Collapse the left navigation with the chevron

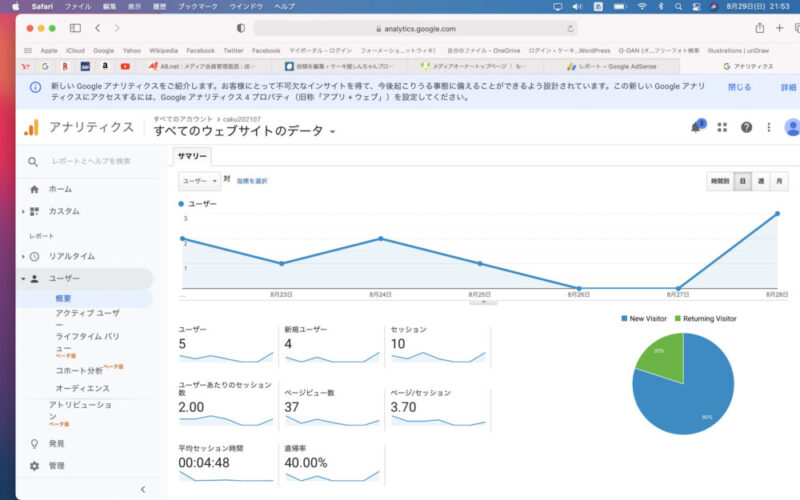pyautogui.click(x=143, y=489)
